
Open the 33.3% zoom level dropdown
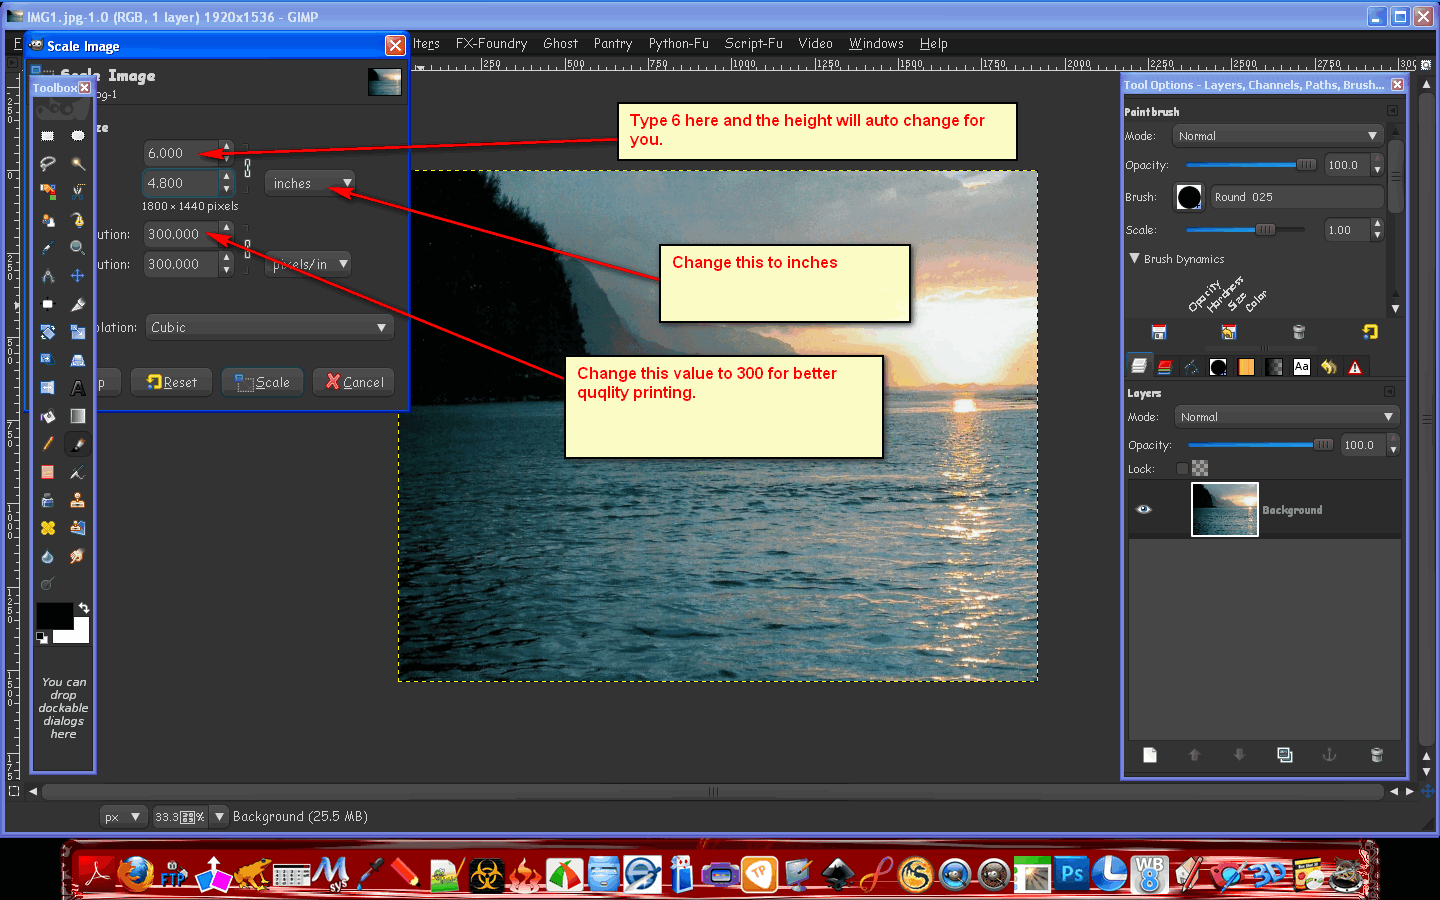tap(219, 816)
